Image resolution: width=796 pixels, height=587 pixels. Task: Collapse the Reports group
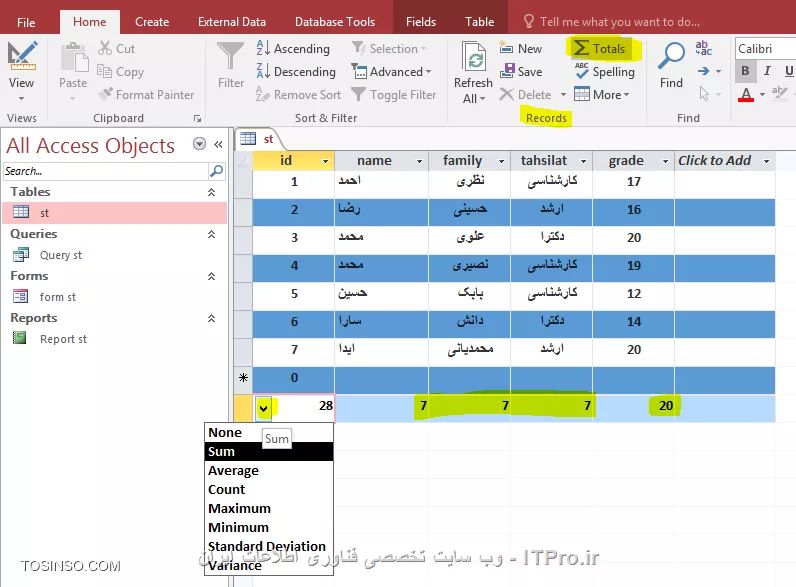(212, 318)
